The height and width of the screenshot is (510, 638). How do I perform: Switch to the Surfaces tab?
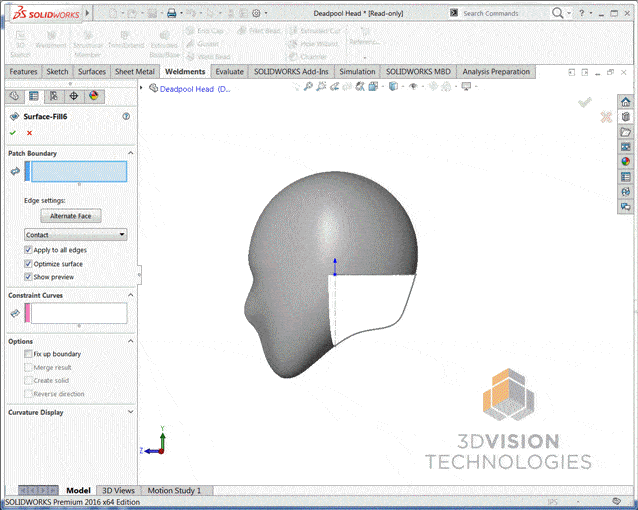(92, 72)
